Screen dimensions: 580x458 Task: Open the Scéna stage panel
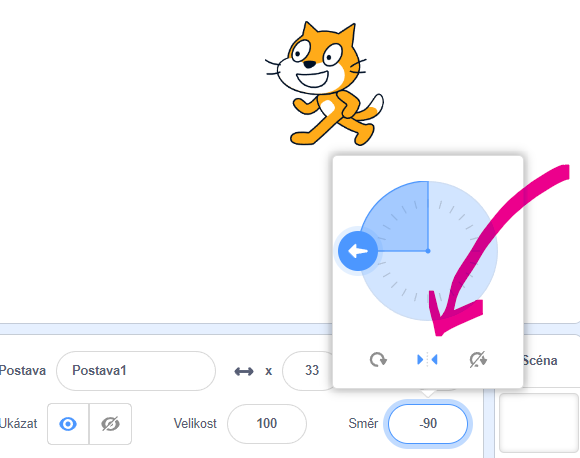[540, 360]
